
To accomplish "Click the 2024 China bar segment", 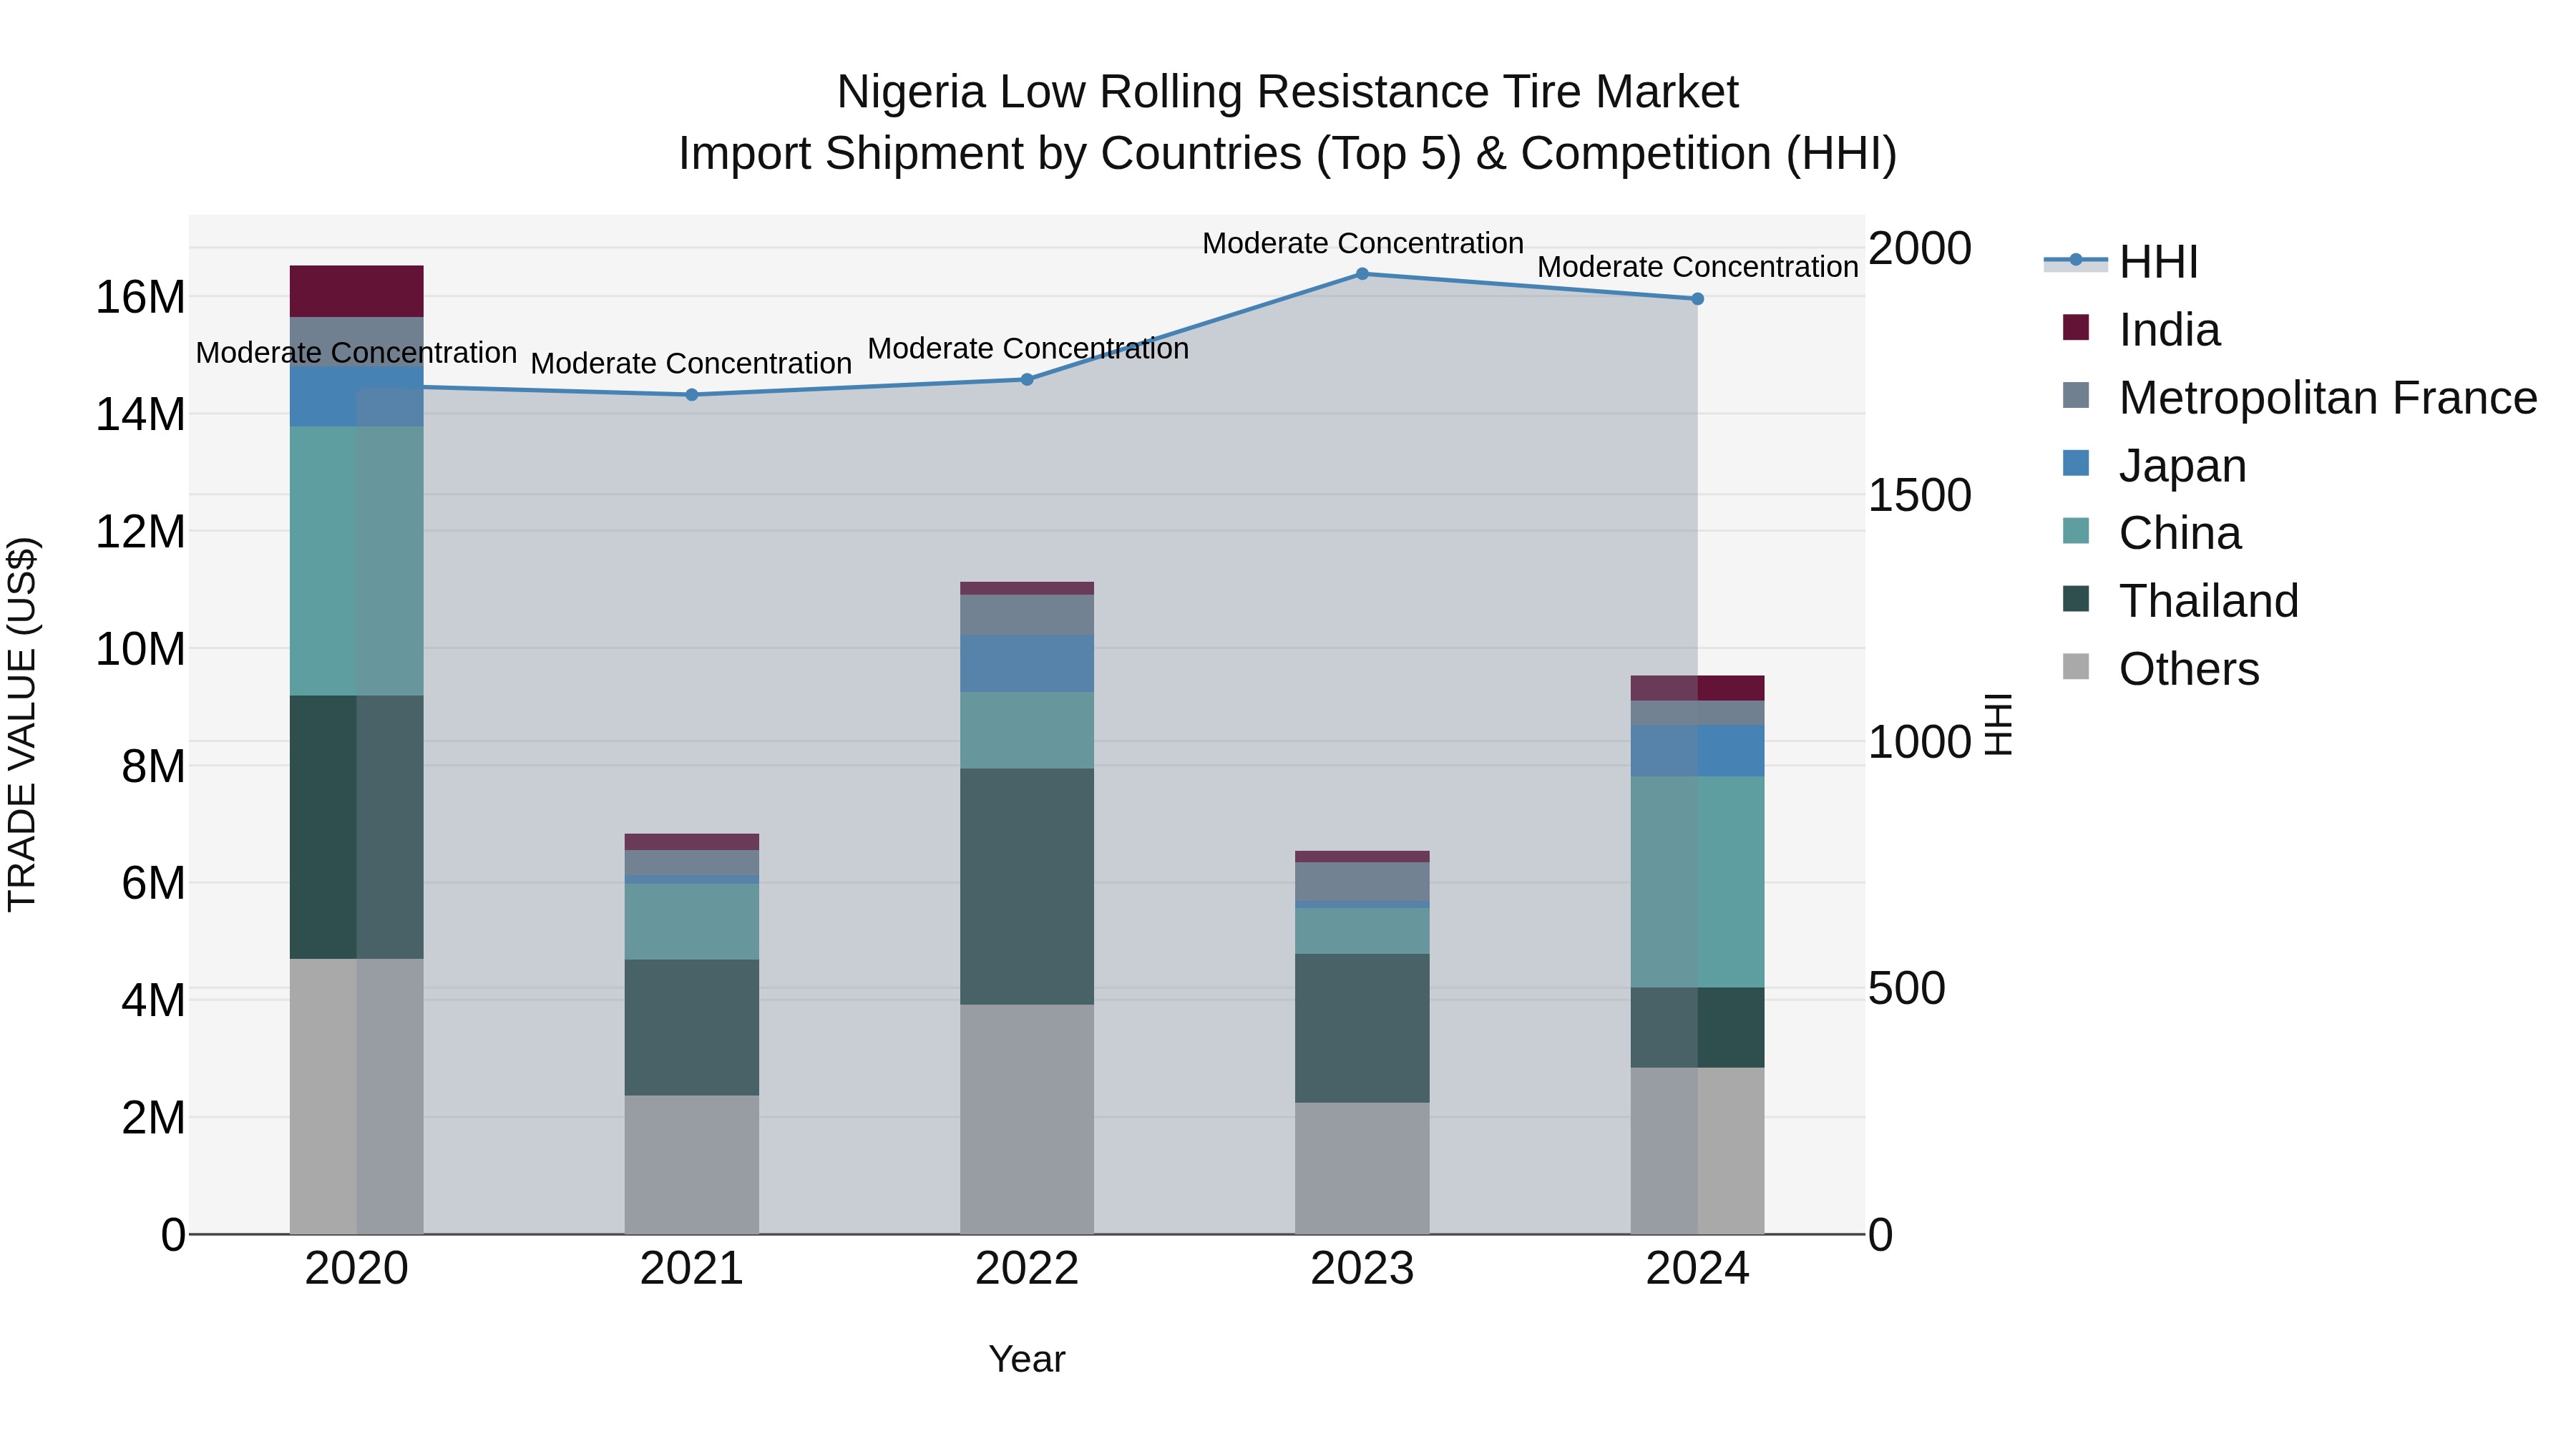I will (x=1697, y=882).
